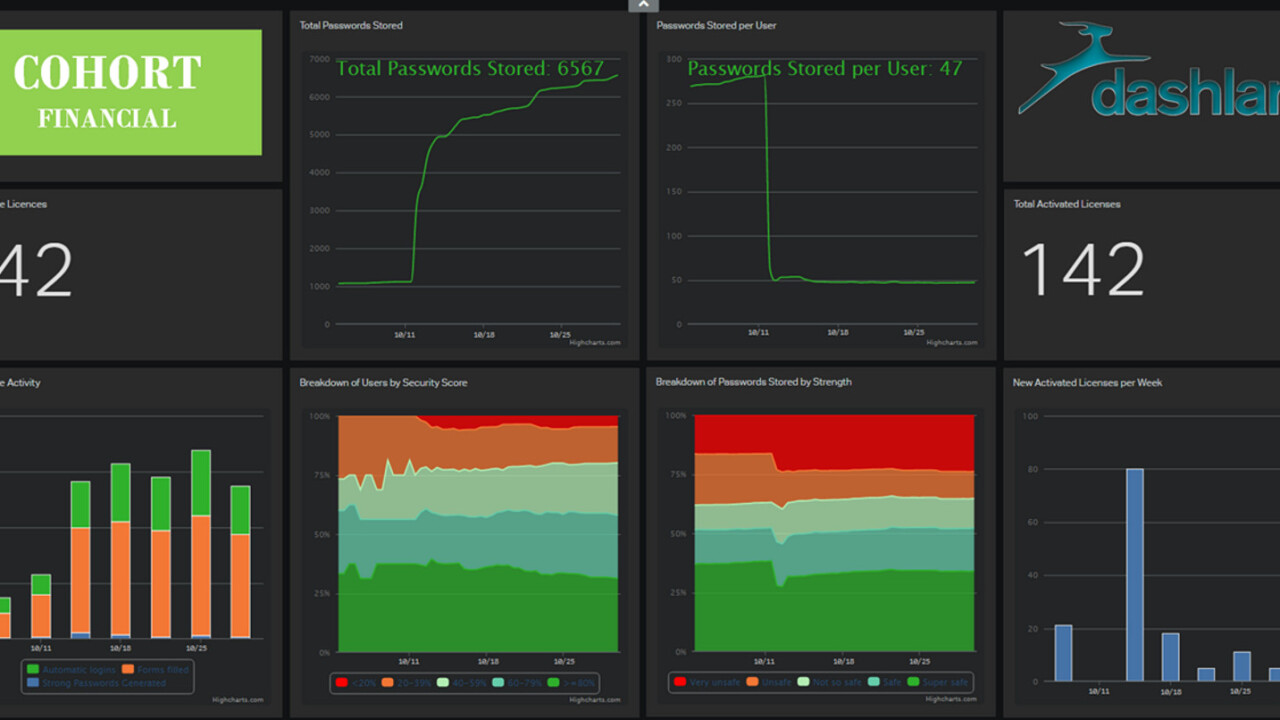Click the orange Unsafe legend icon
This screenshot has width=1280, height=720.
[x=752, y=683]
